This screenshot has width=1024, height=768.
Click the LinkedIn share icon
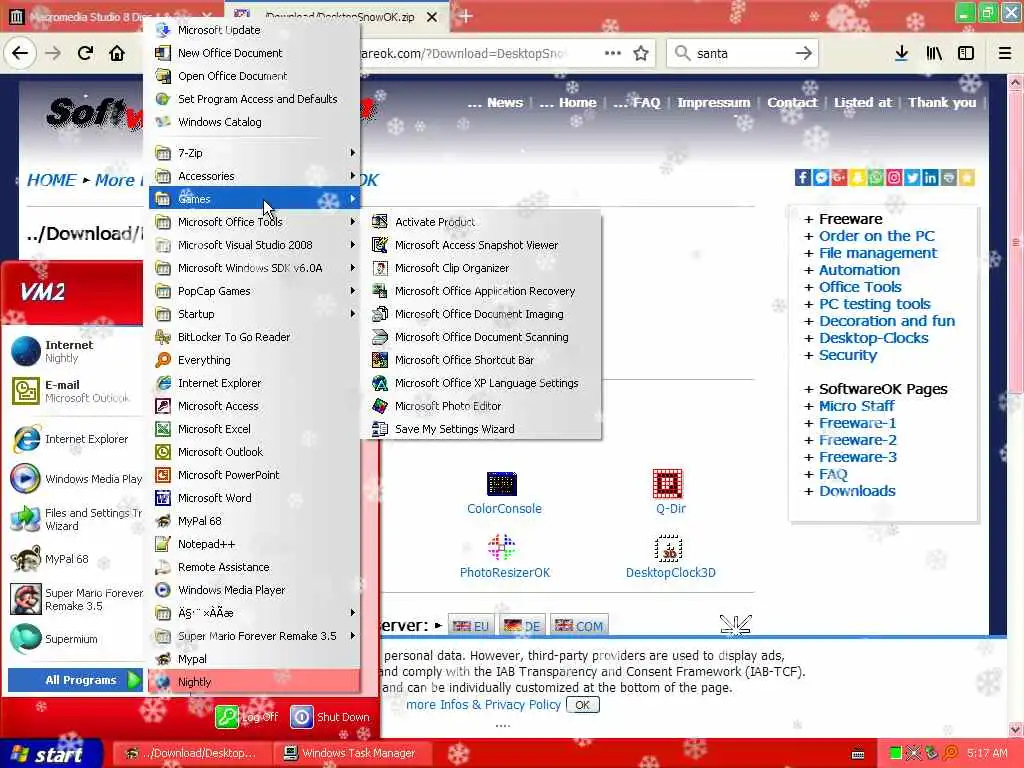(x=930, y=178)
